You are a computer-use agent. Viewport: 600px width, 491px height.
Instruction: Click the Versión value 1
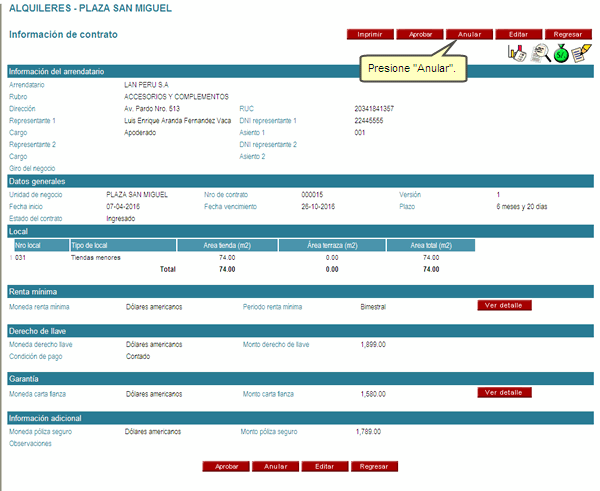[498, 193]
